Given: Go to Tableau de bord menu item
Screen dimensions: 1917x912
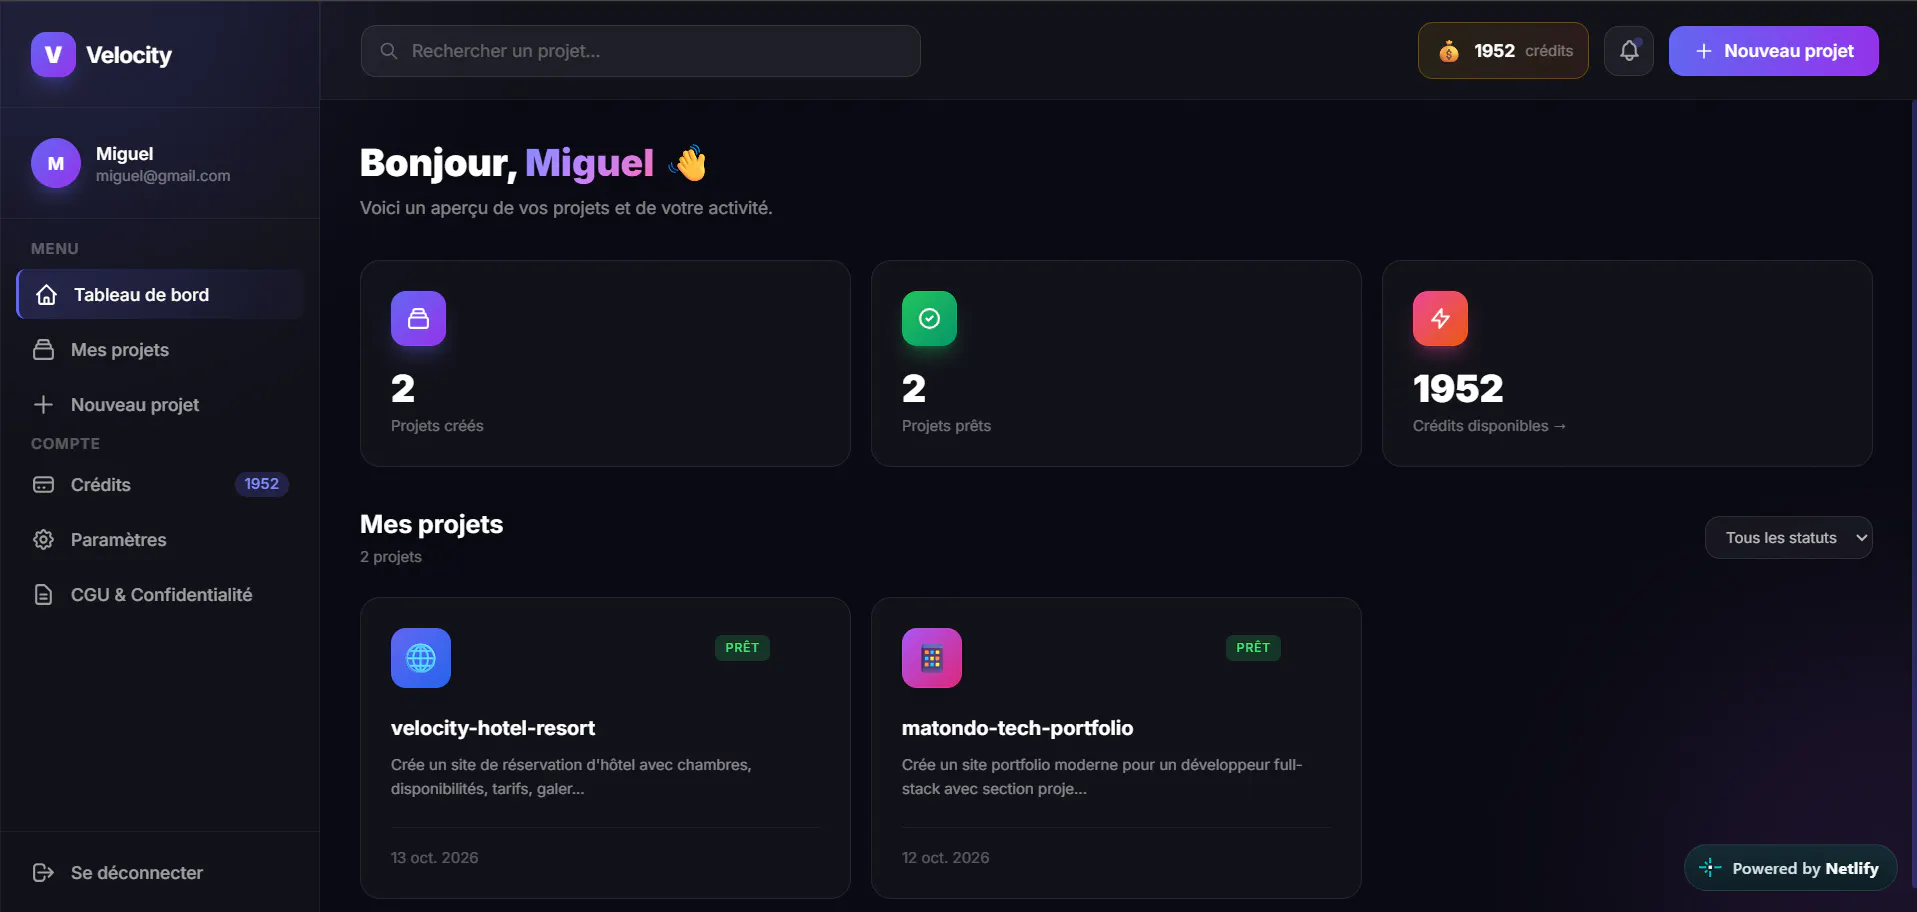Looking at the screenshot, I should (160, 294).
